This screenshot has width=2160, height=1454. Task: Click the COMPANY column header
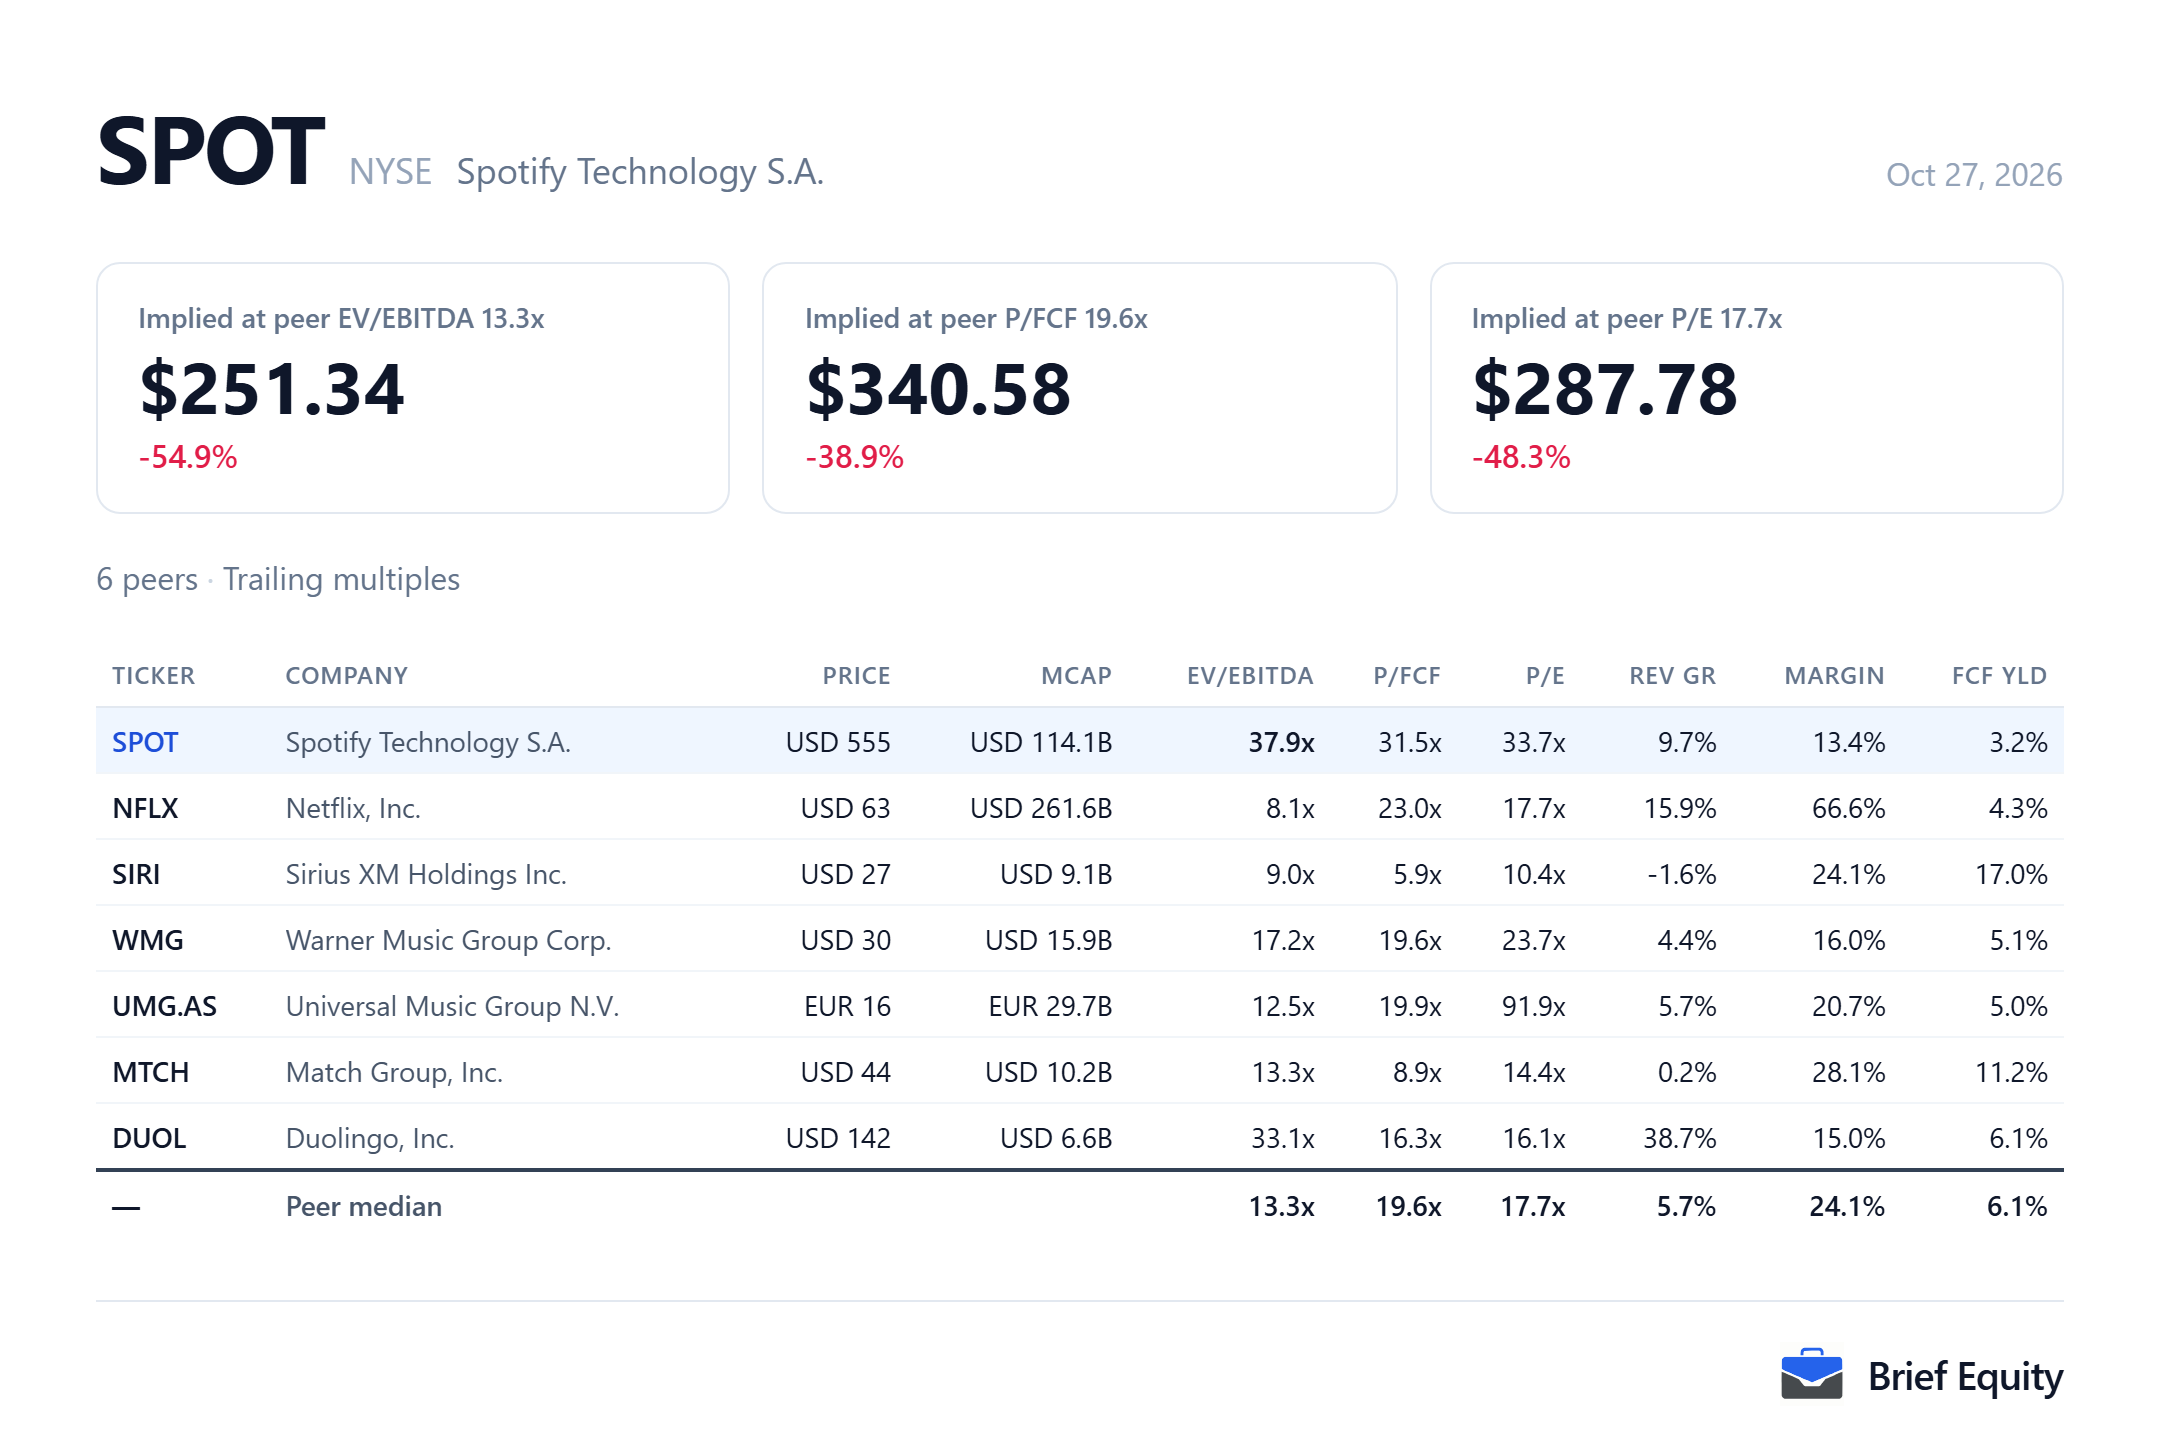coord(347,676)
